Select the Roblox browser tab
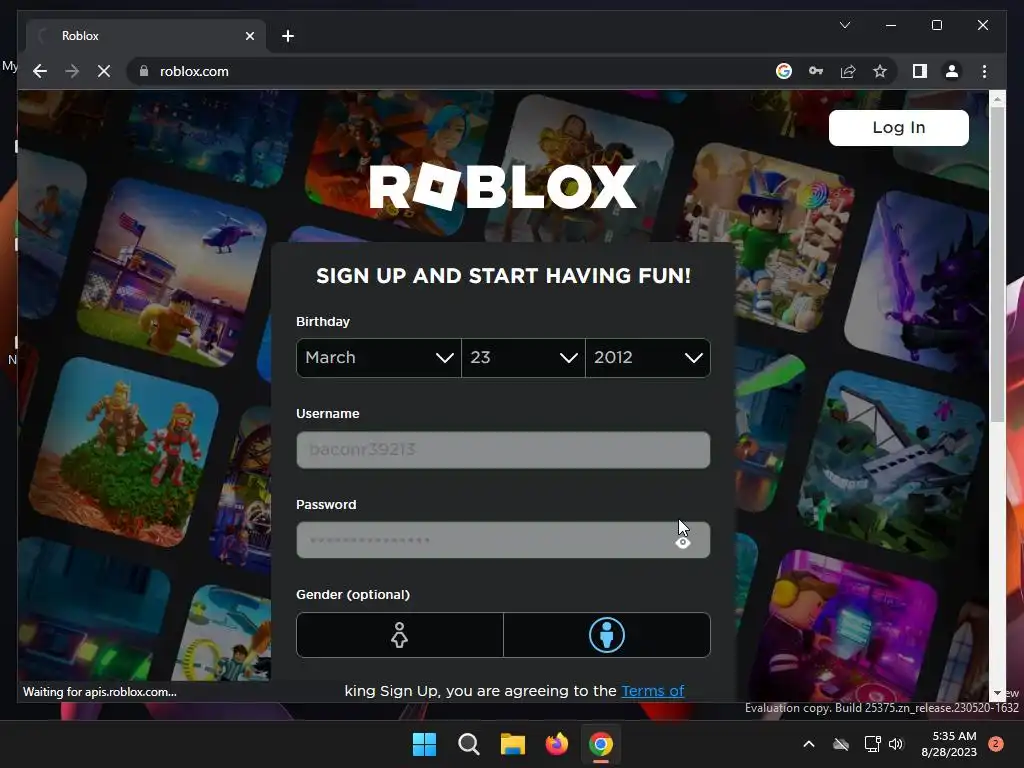This screenshot has height=768, width=1024. point(146,36)
